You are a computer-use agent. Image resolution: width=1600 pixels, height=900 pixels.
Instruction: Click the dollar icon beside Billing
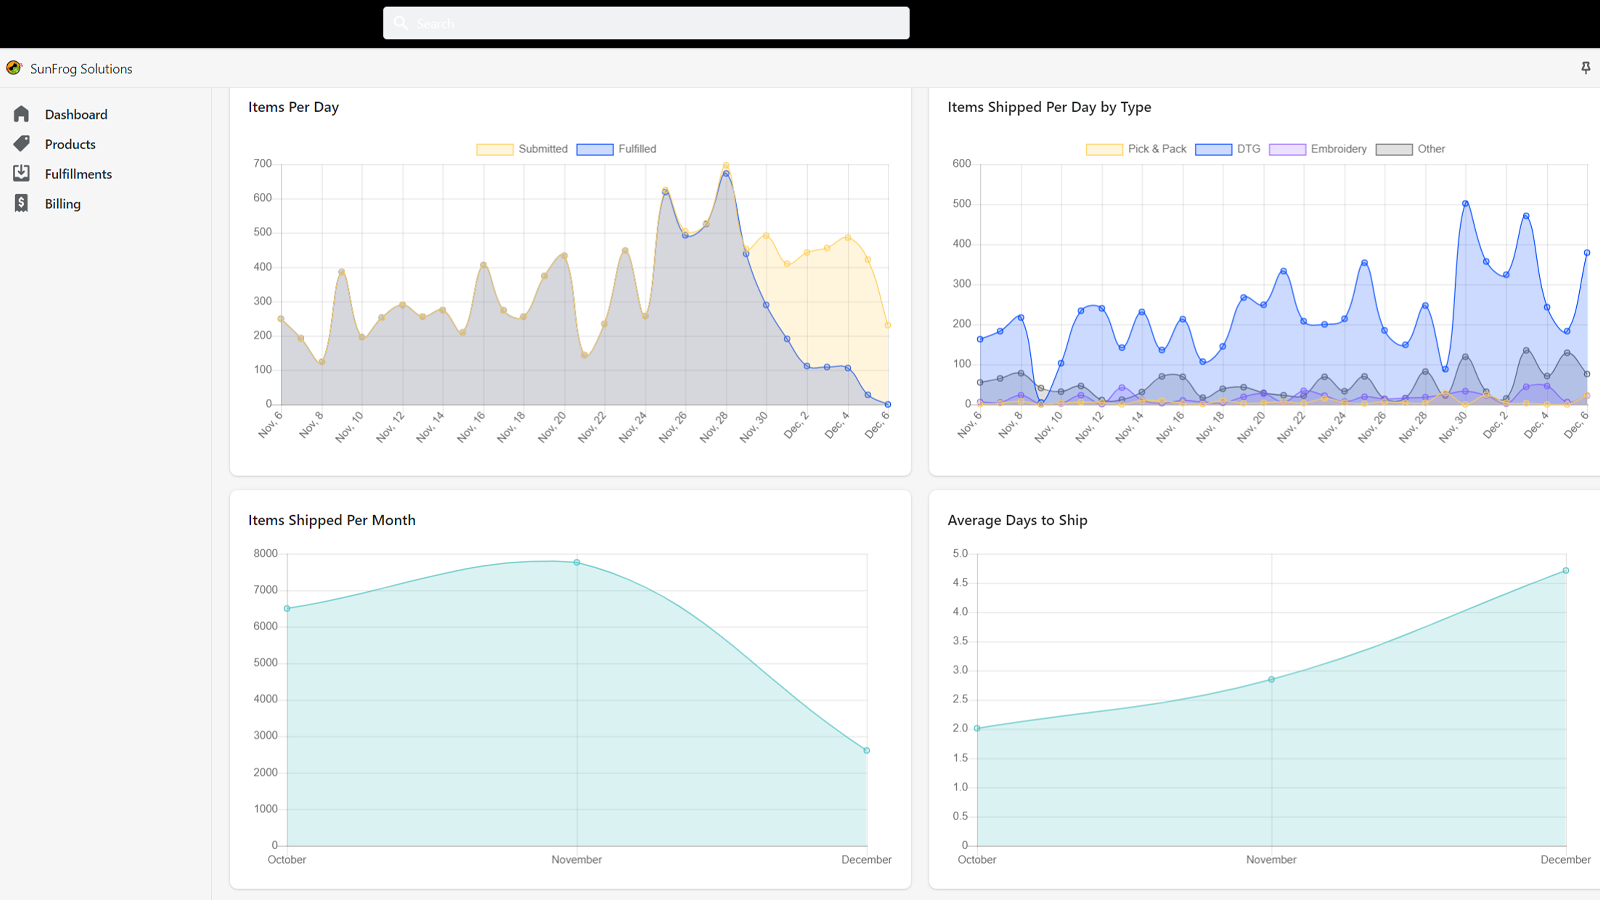click(x=21, y=203)
